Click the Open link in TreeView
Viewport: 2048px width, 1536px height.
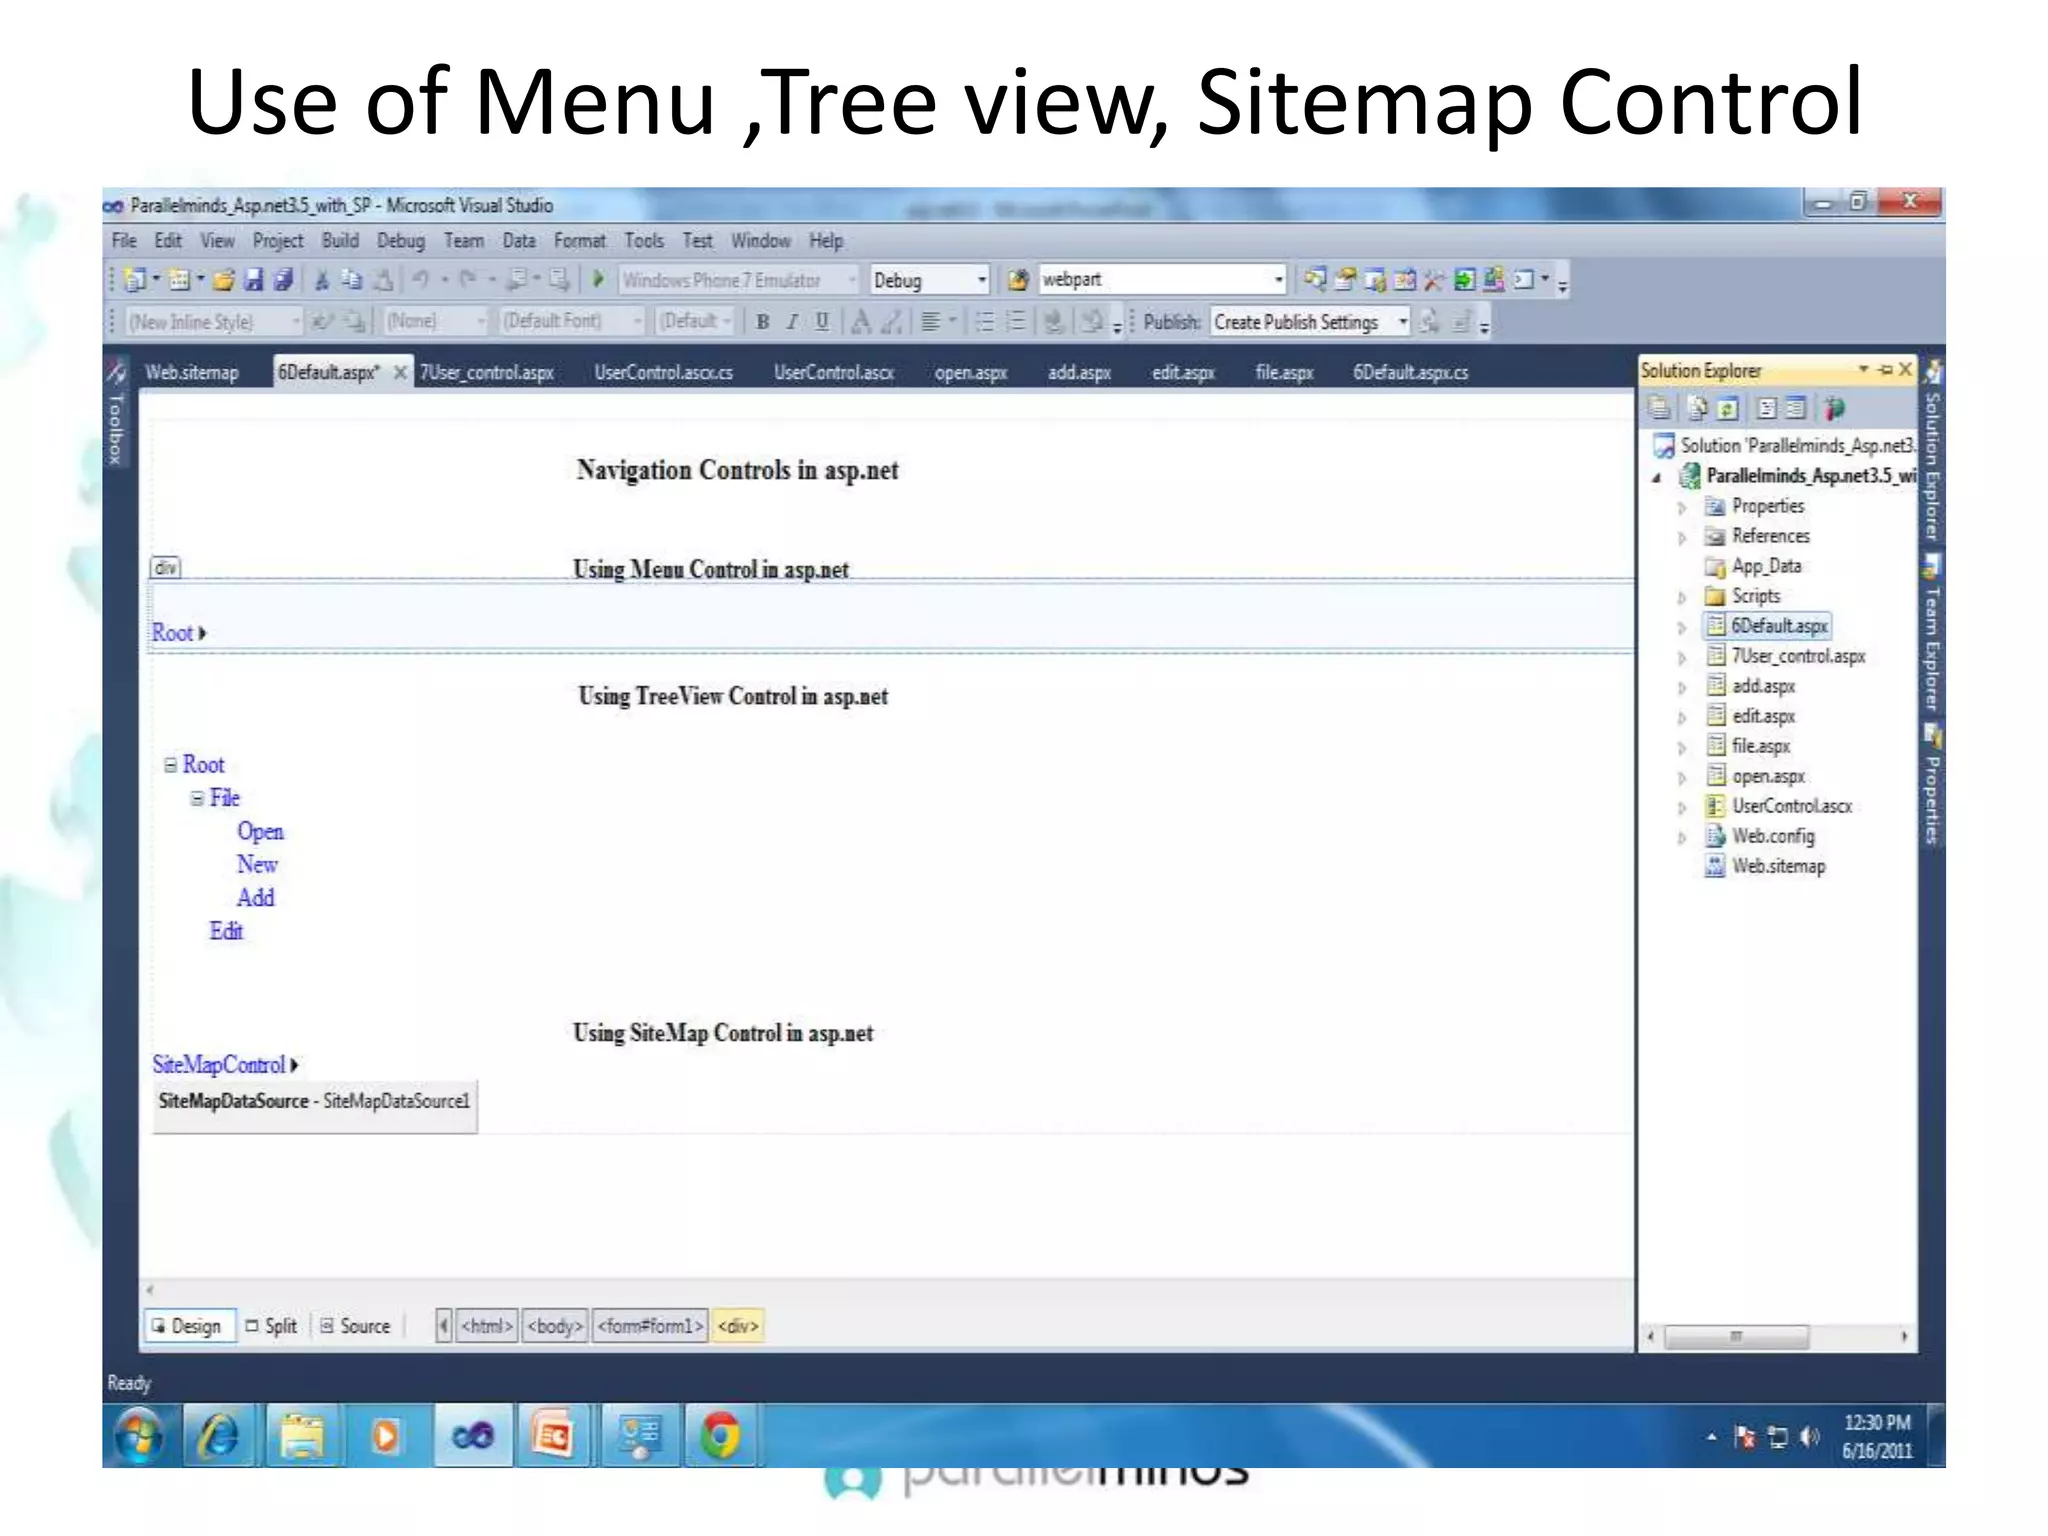tap(260, 831)
